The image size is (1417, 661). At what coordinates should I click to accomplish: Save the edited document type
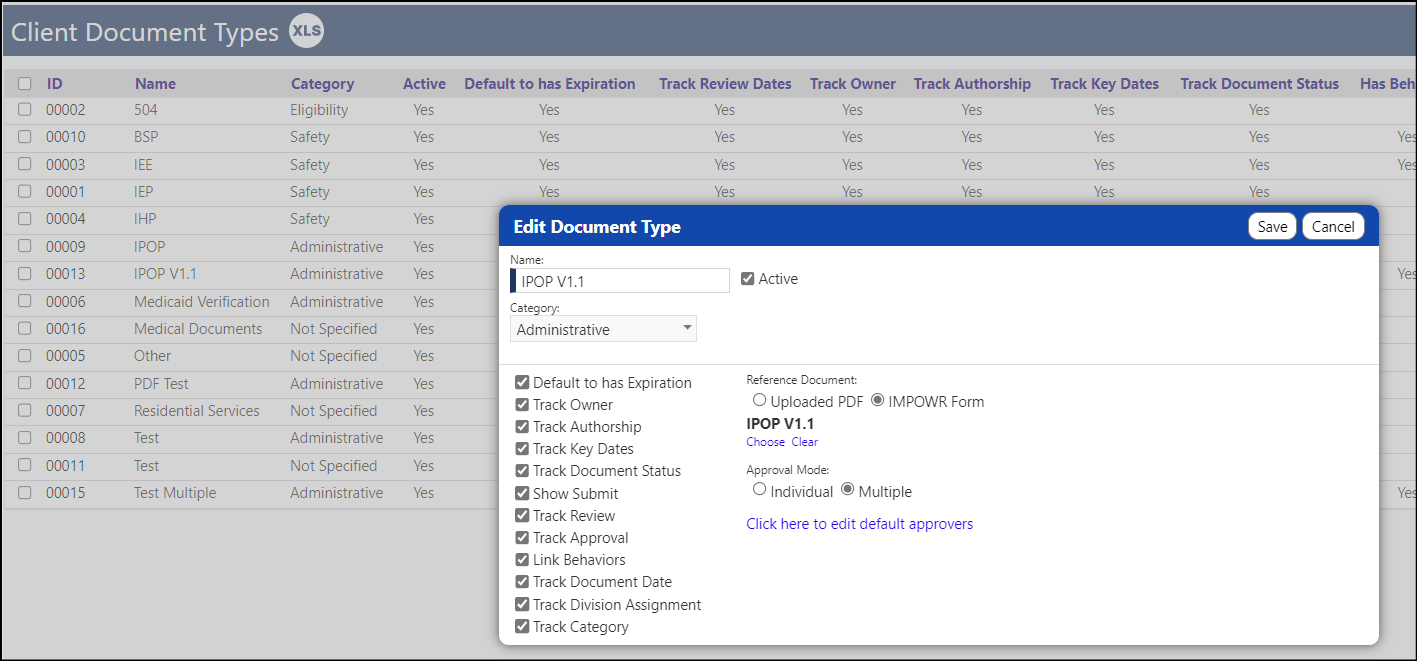[1272, 227]
